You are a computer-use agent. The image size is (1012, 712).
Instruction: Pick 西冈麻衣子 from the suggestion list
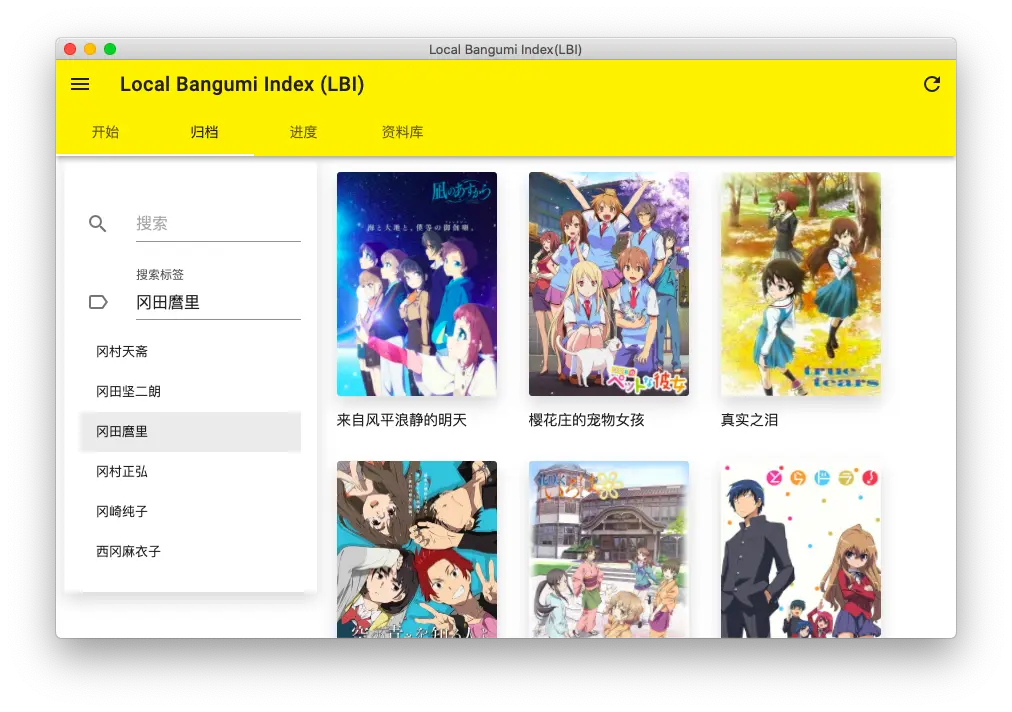tap(128, 552)
